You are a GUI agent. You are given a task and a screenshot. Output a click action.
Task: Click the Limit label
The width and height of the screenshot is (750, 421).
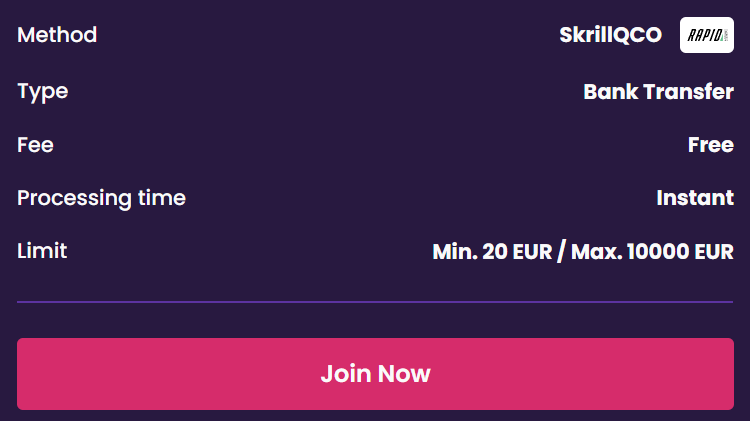42,251
